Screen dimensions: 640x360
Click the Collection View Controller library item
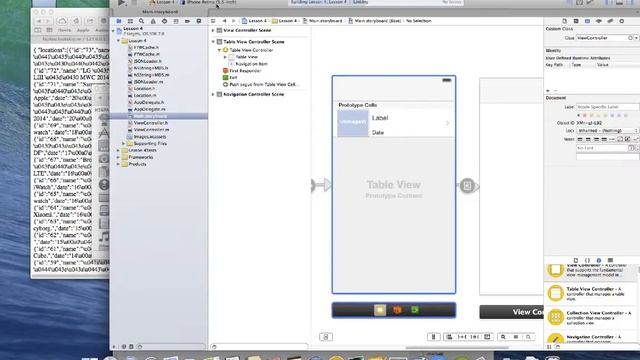click(x=590, y=317)
